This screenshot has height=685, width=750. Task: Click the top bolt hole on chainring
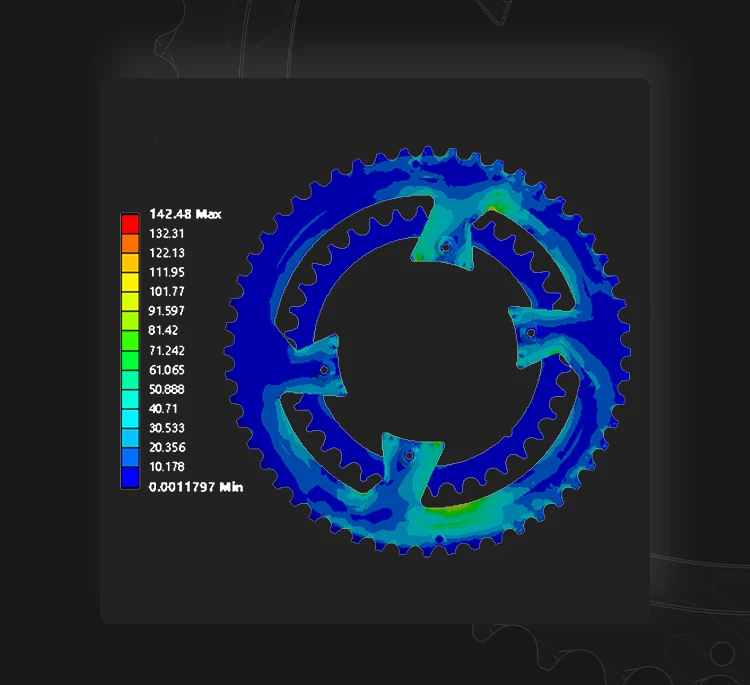(446, 247)
